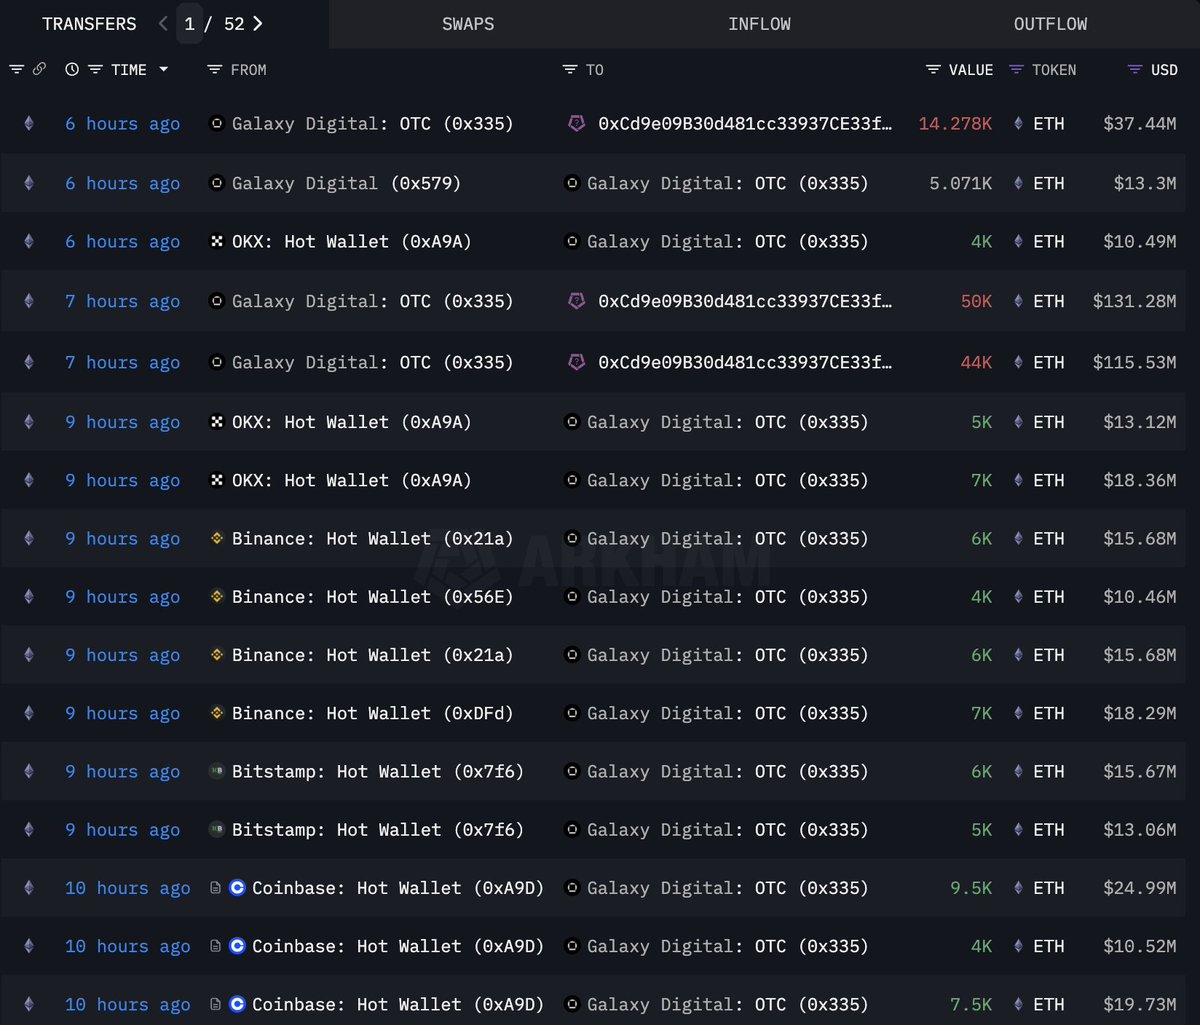Viewport: 1200px width, 1025px height.
Task: Click the link icon in header row
Action: pos(39,69)
